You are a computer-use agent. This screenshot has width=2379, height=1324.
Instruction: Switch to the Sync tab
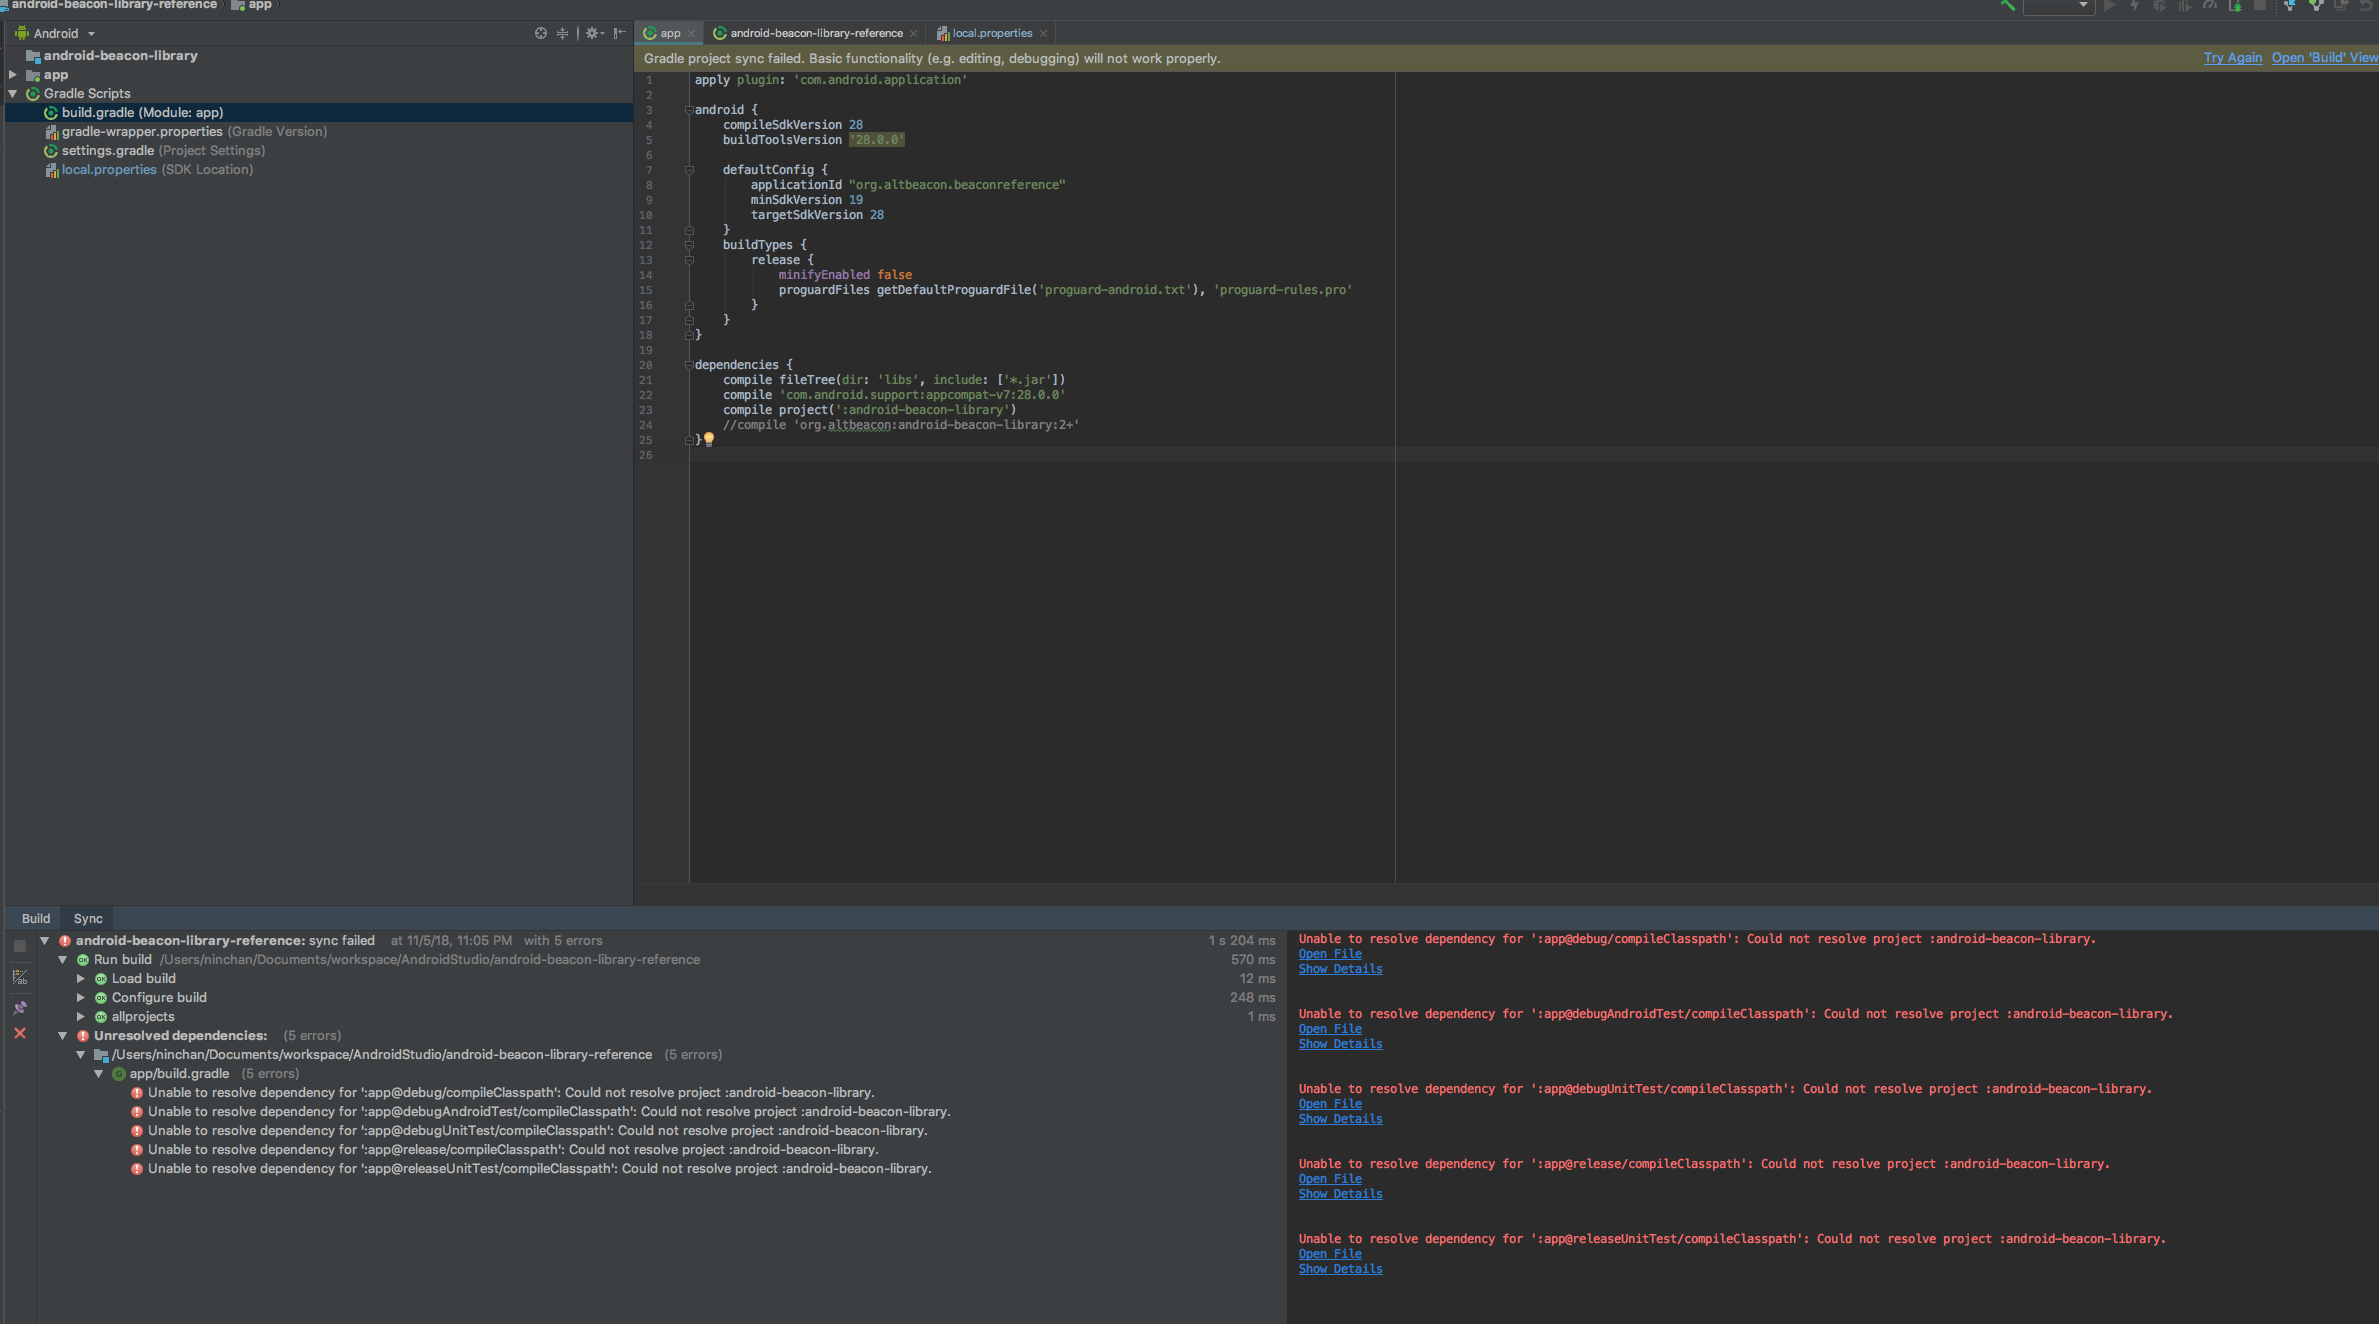point(88,918)
